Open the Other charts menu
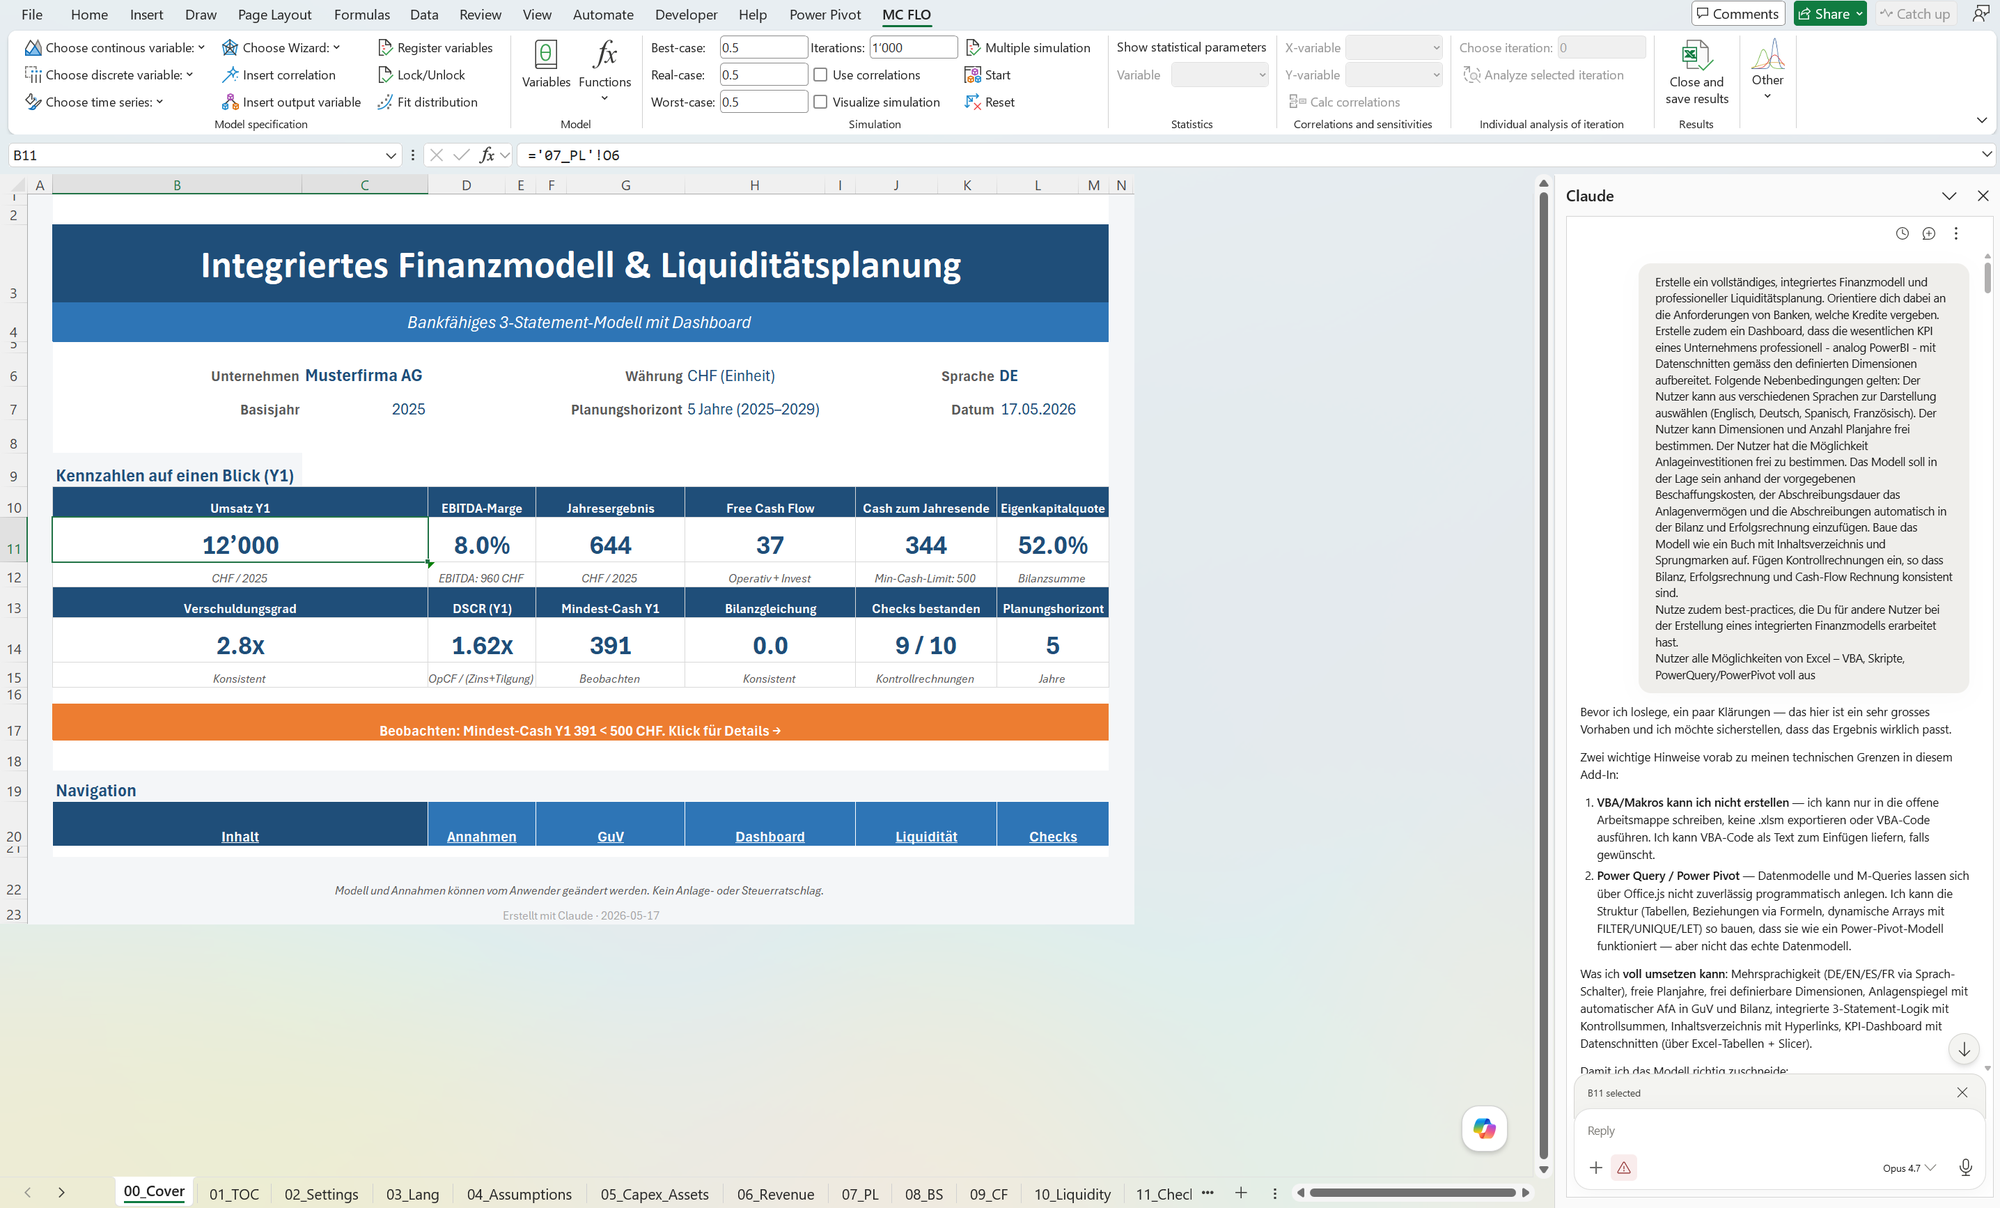 coord(1767,70)
